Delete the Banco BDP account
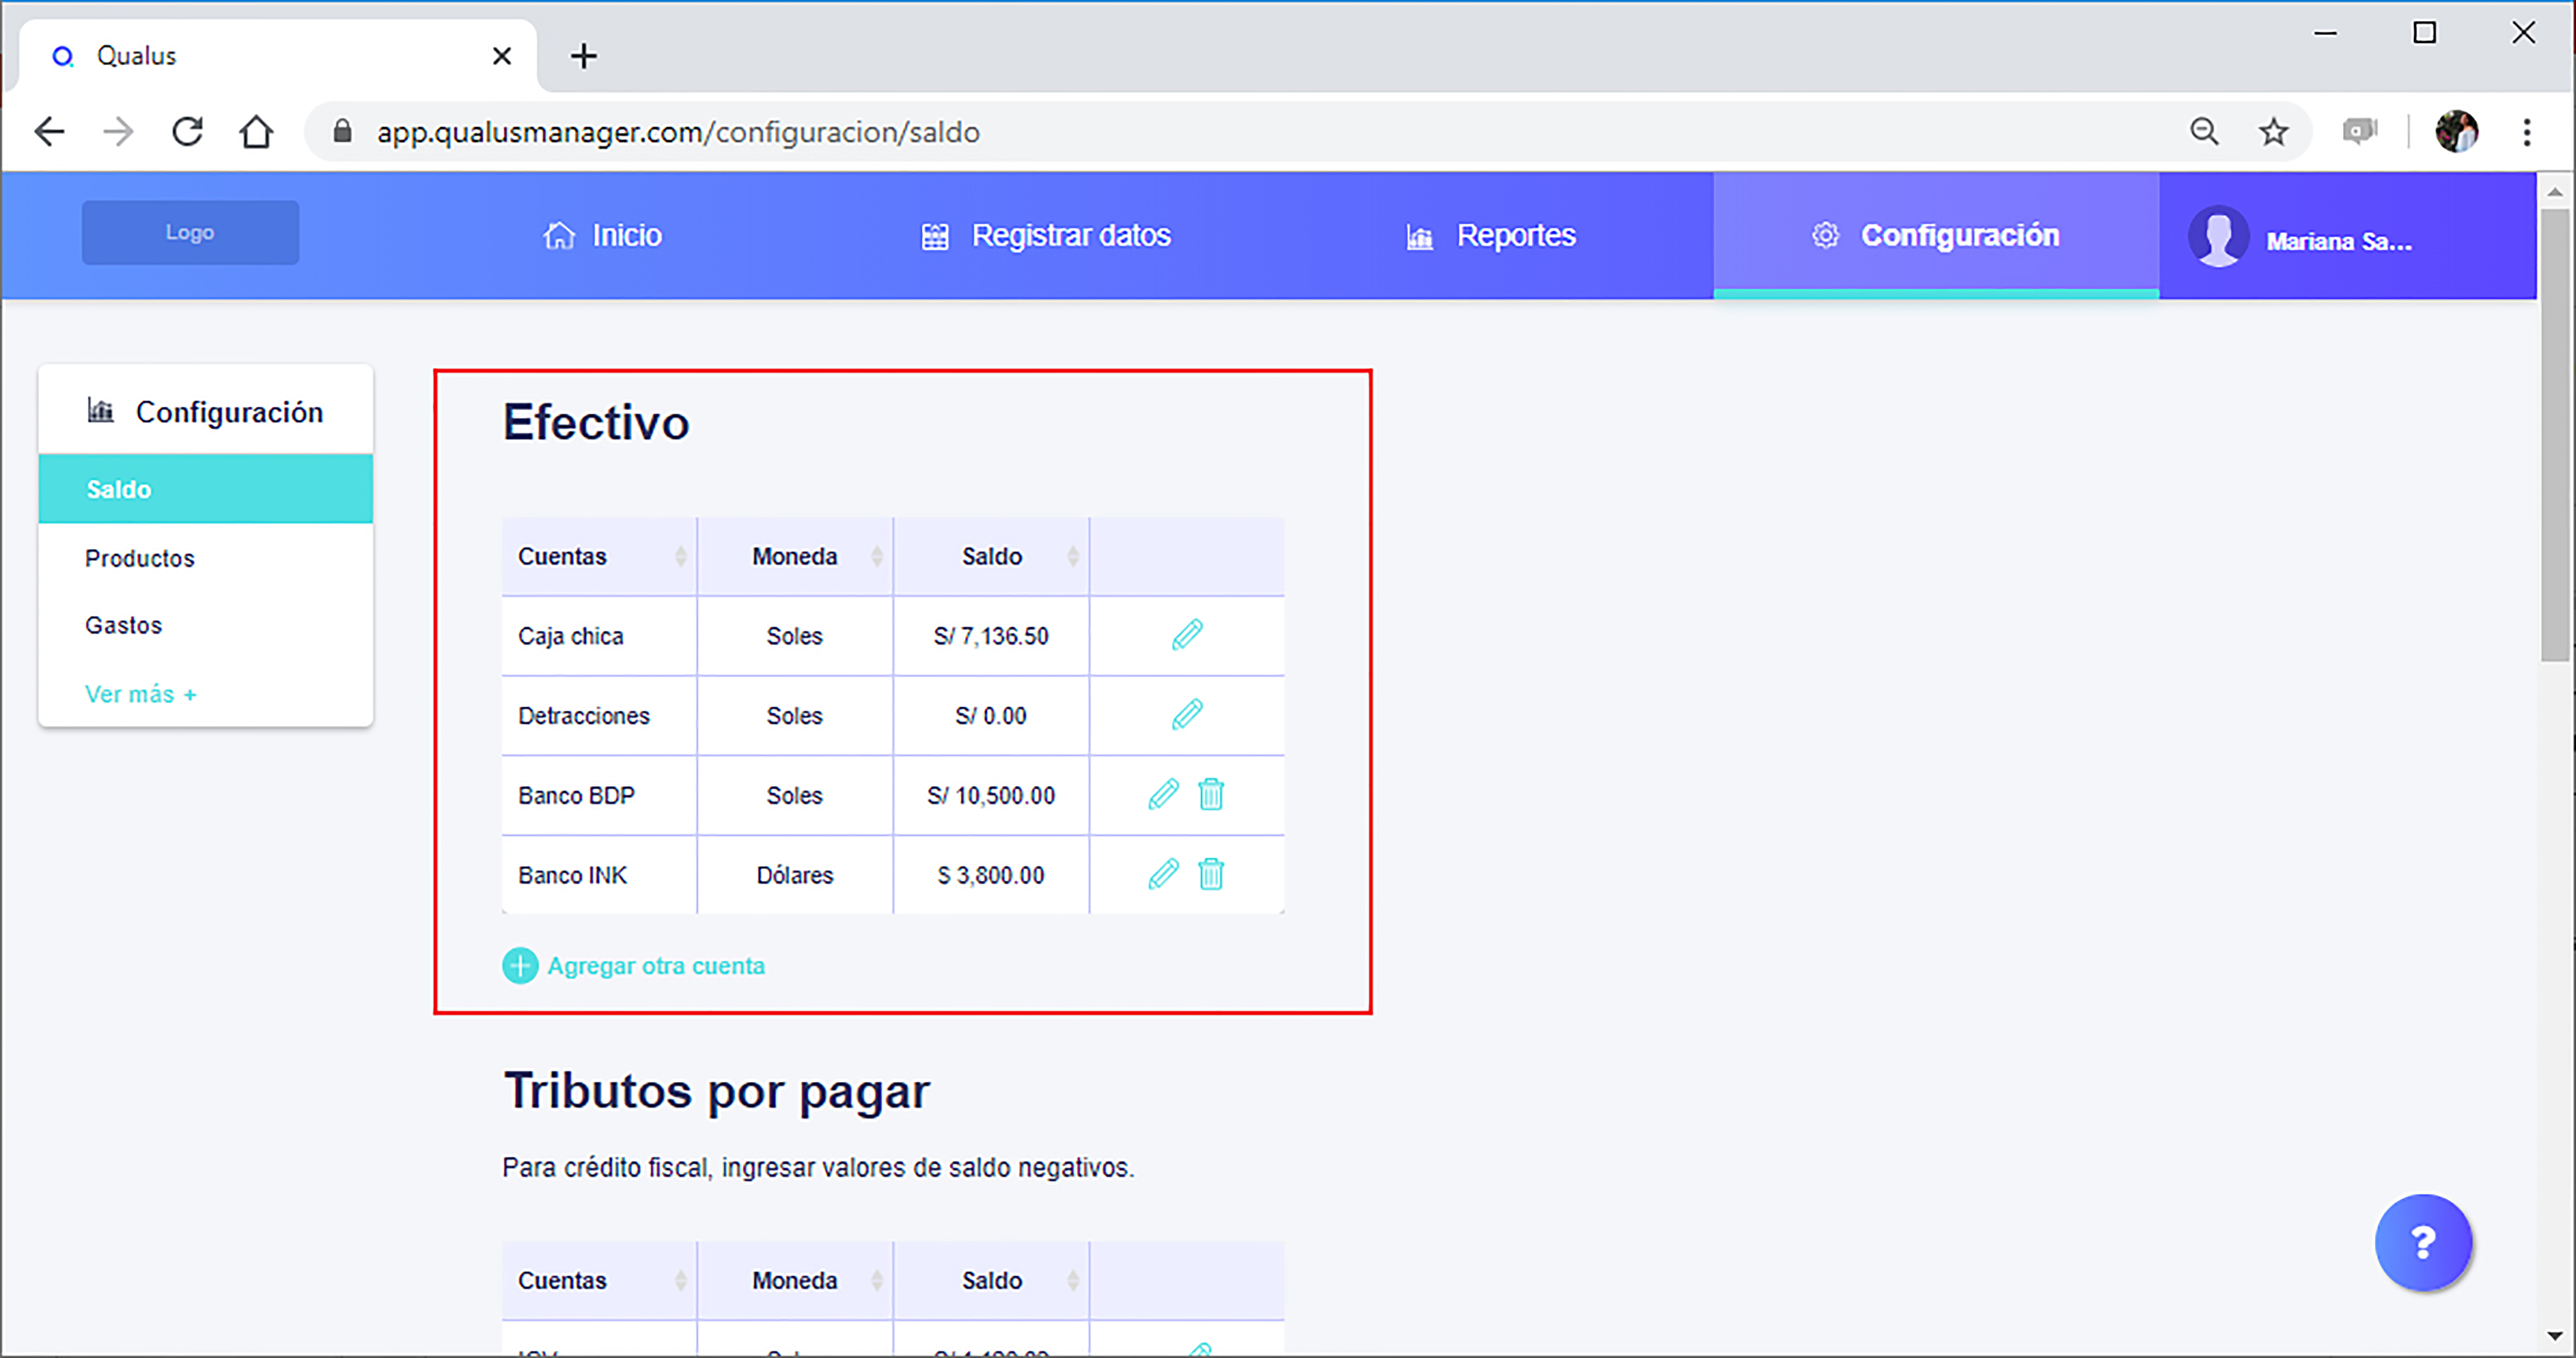Viewport: 2576px width, 1358px height. tap(1211, 795)
